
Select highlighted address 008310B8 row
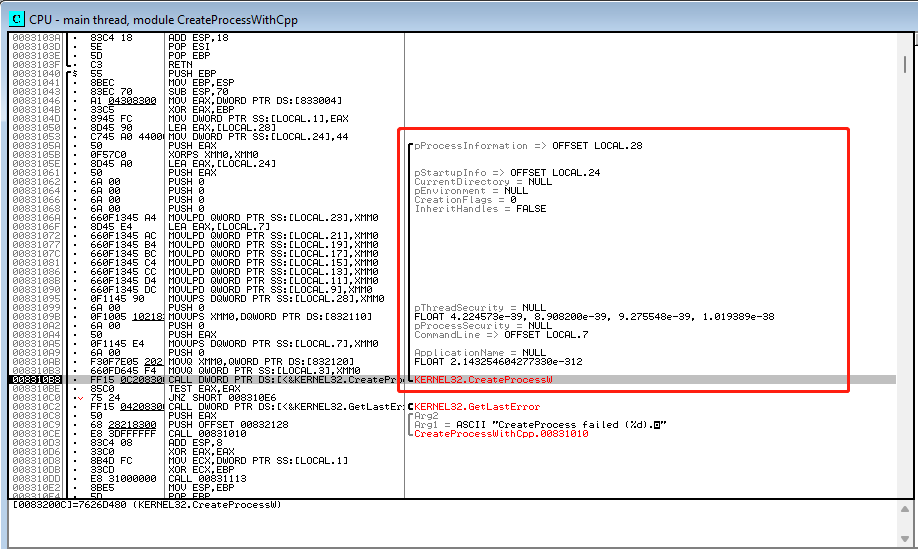click(x=453, y=380)
